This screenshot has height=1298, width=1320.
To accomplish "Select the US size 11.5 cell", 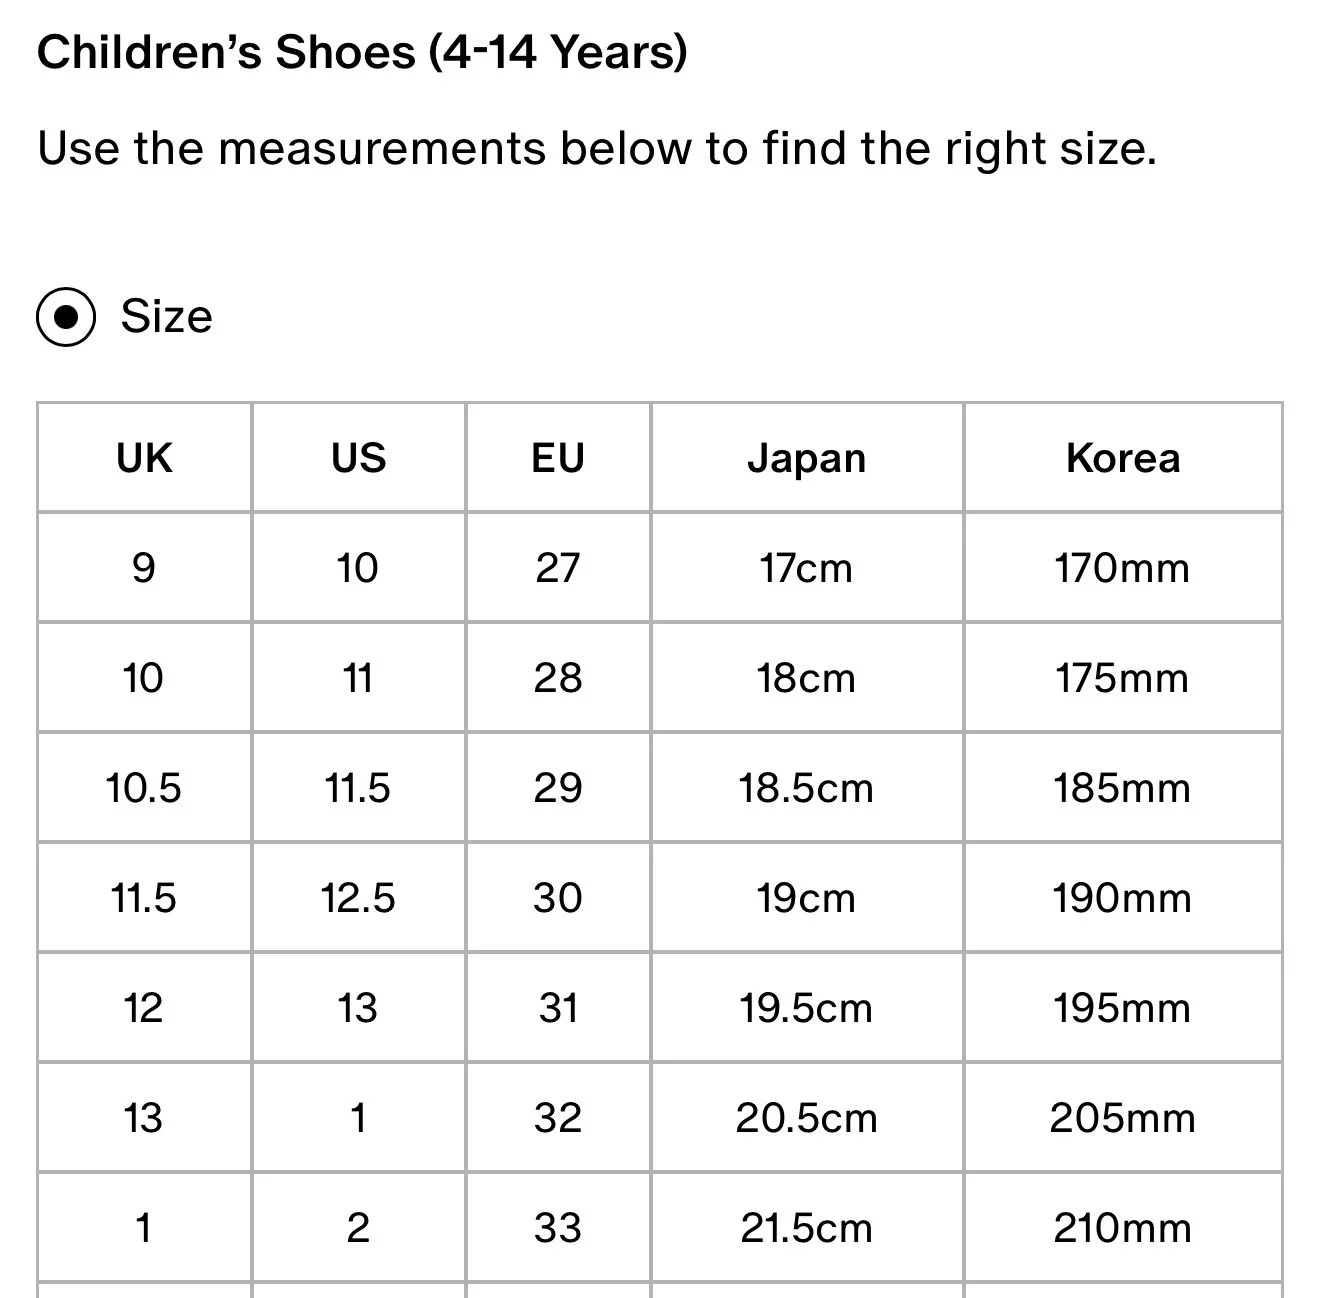I will tap(358, 788).
